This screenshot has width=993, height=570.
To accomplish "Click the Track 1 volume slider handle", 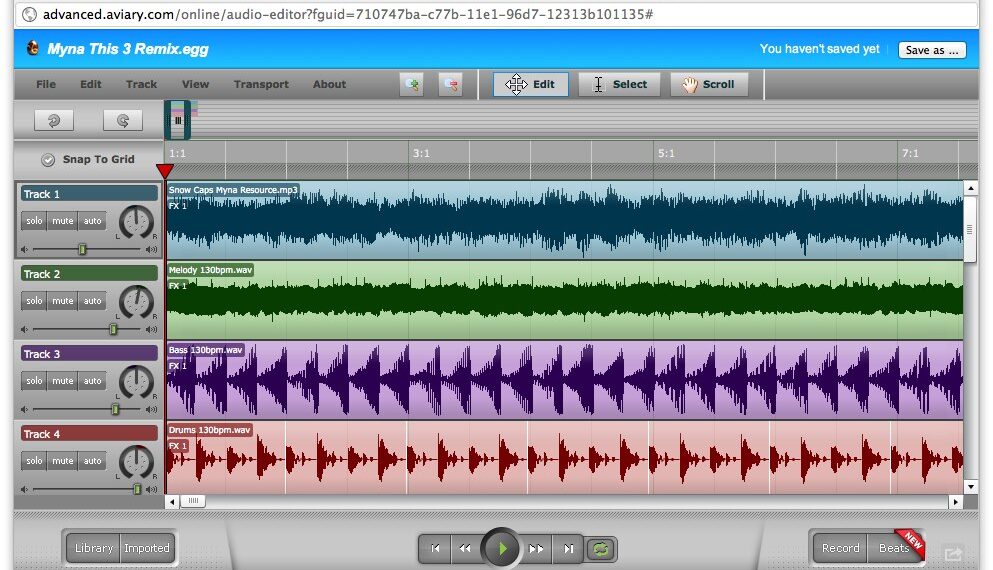I will click(82, 249).
